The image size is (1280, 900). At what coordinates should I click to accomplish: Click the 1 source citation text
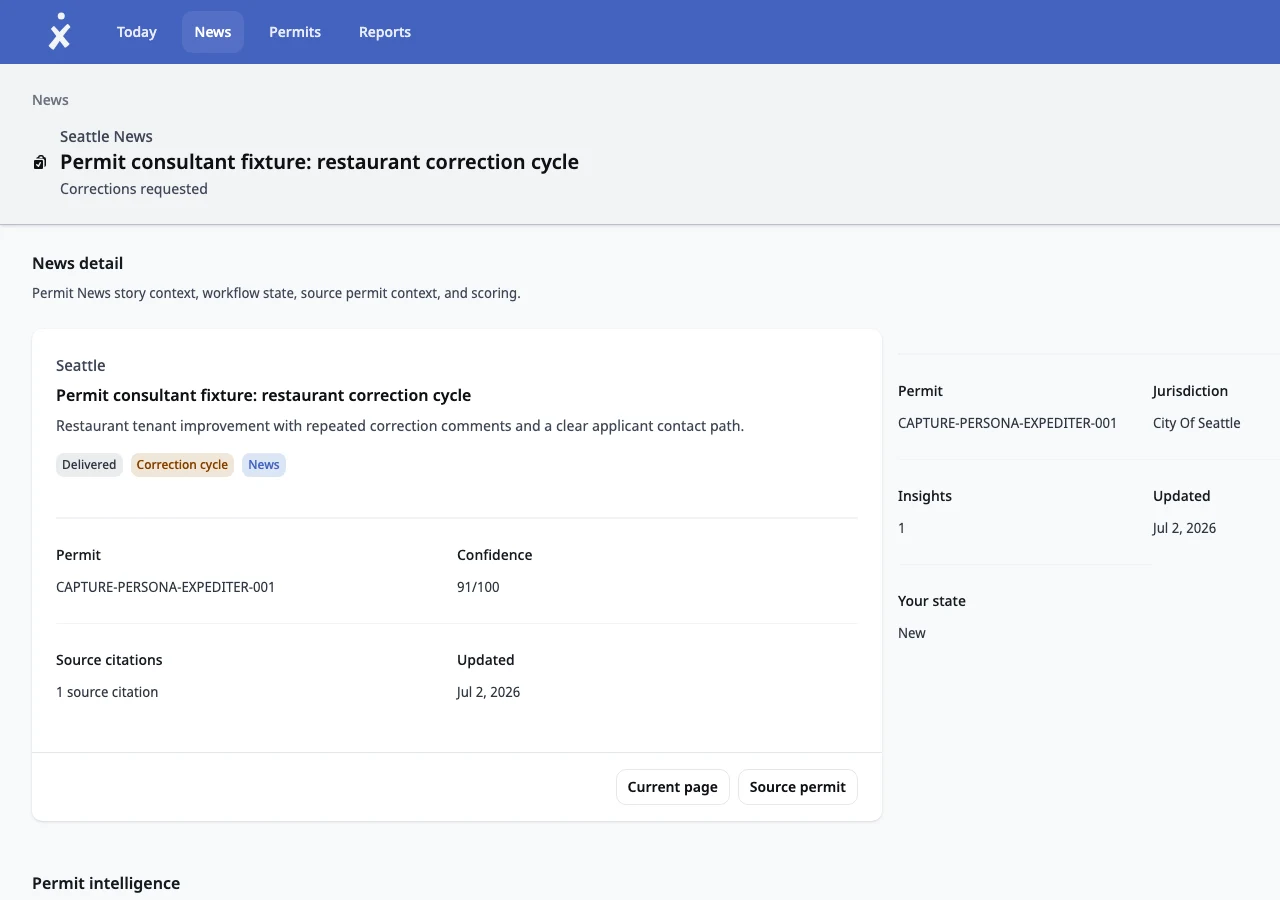(x=107, y=692)
